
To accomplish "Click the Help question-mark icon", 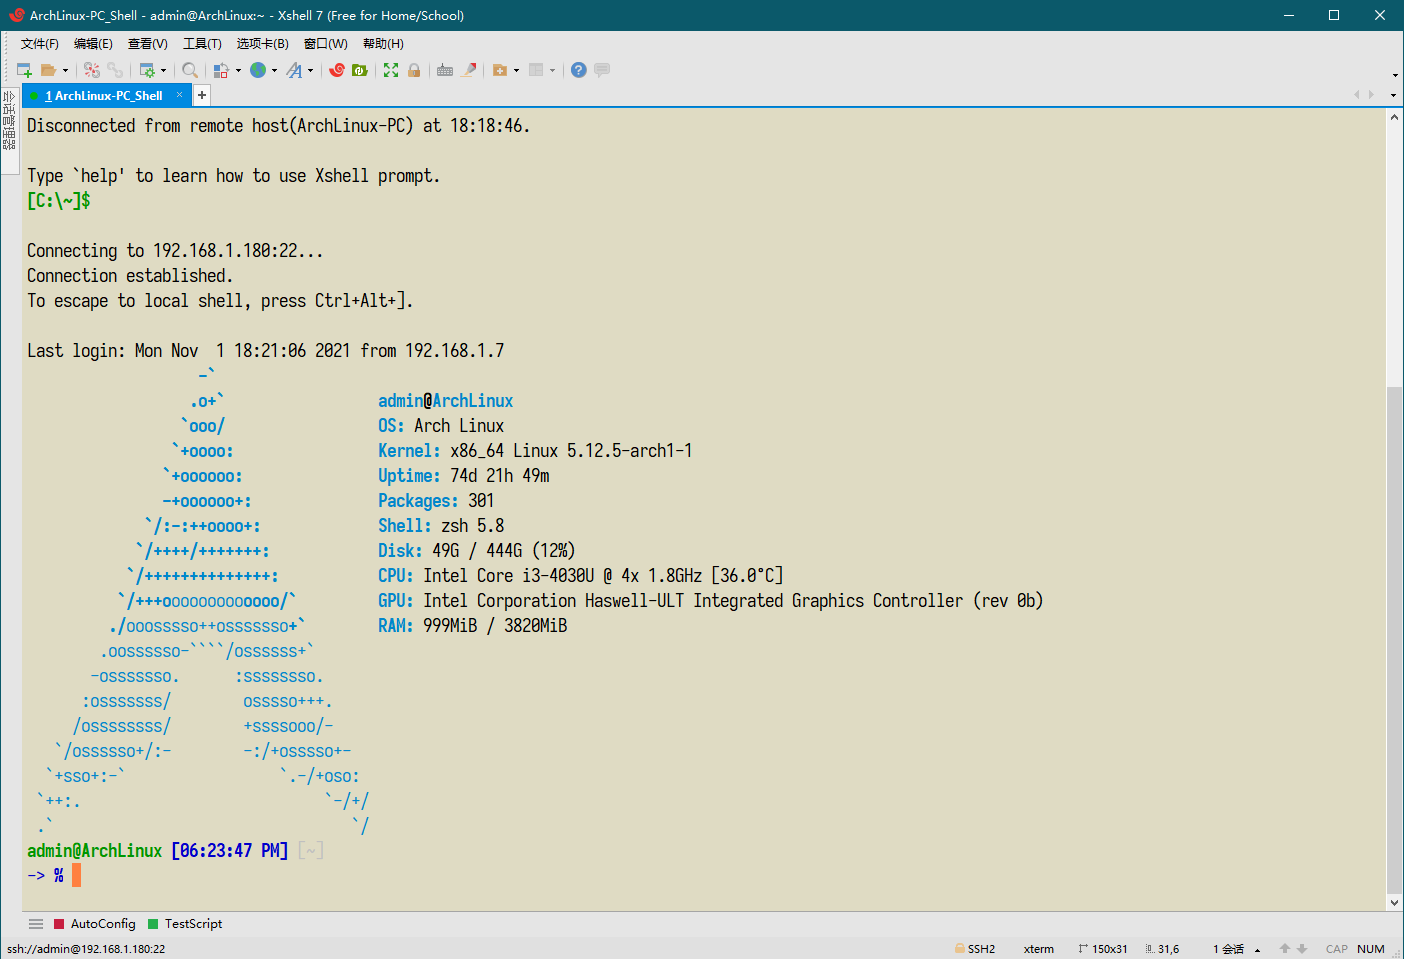I will [x=578, y=70].
